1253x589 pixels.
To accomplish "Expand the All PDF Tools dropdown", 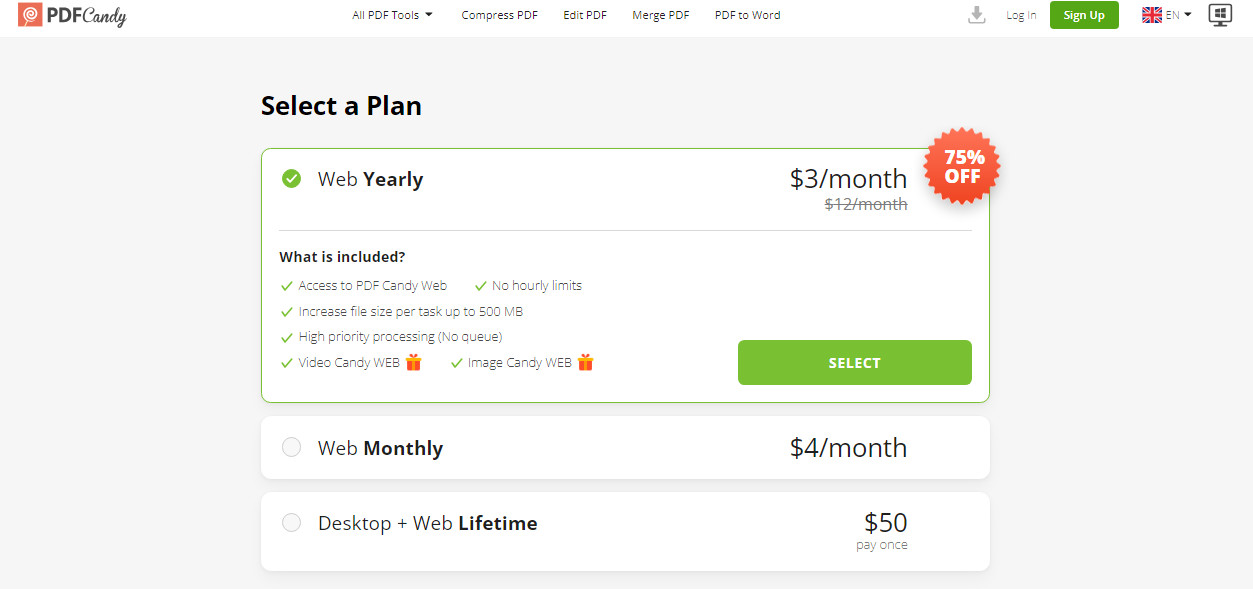I will [392, 15].
